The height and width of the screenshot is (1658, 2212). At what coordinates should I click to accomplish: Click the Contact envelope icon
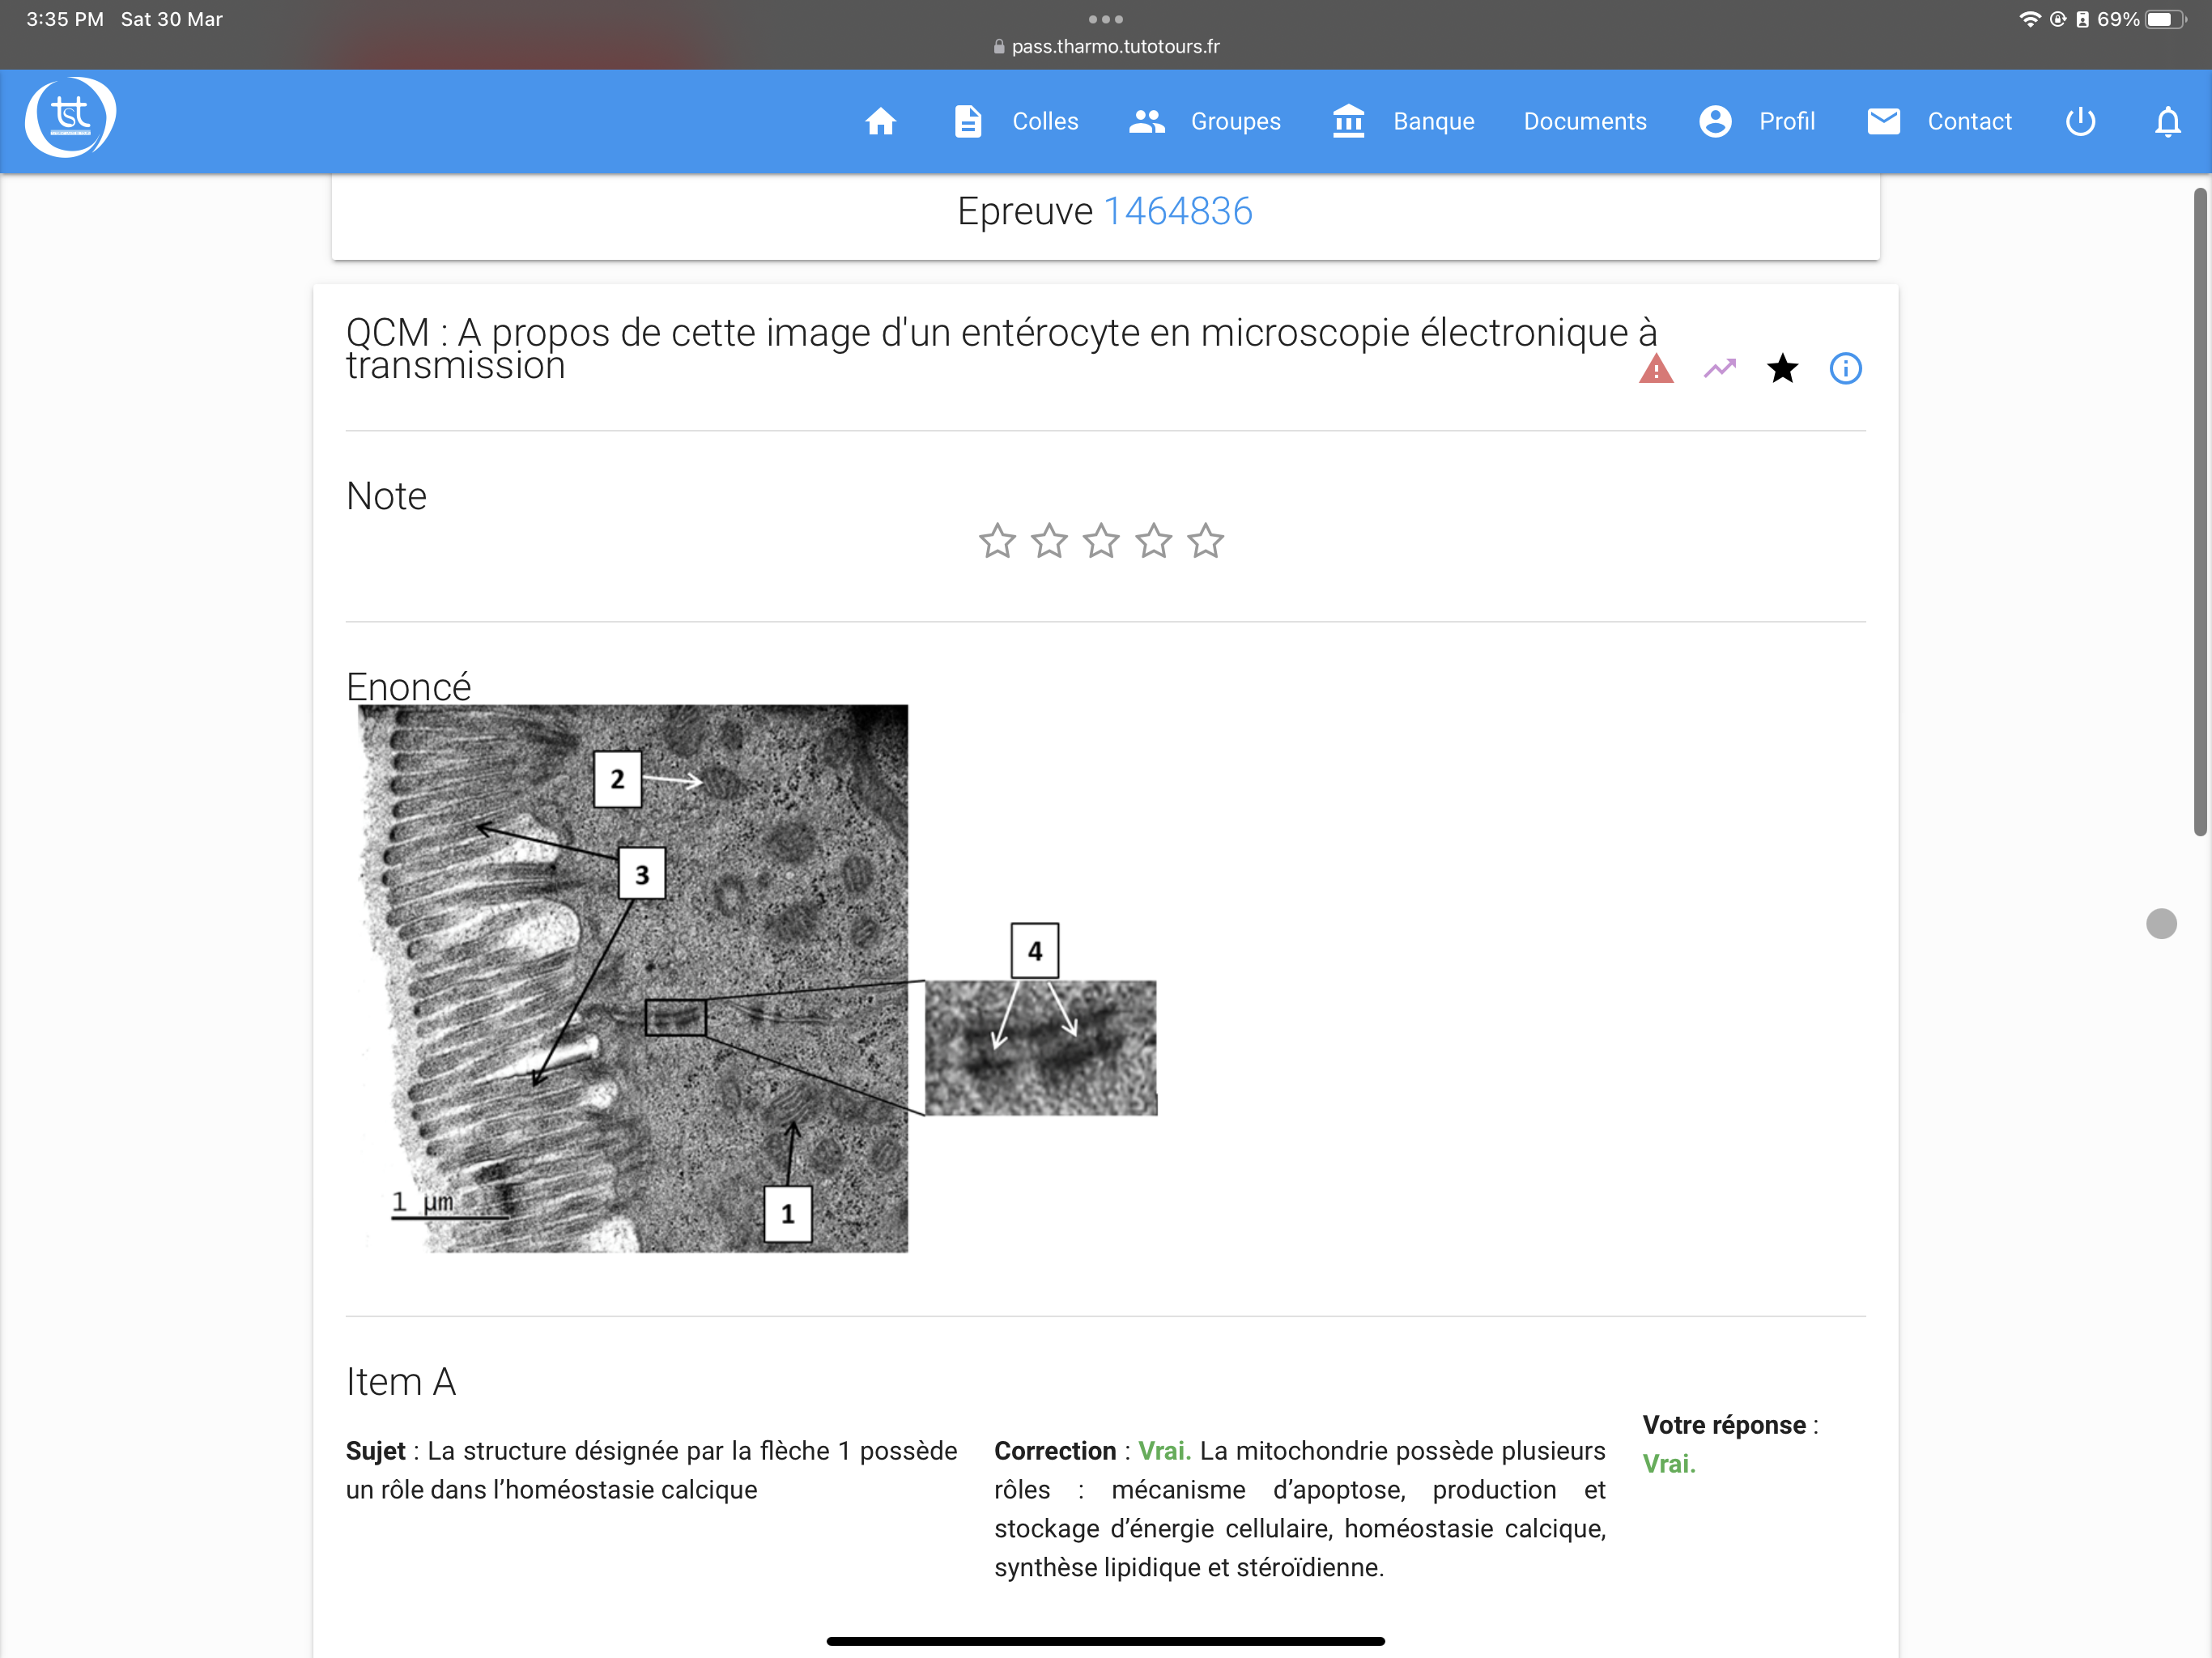point(1883,121)
